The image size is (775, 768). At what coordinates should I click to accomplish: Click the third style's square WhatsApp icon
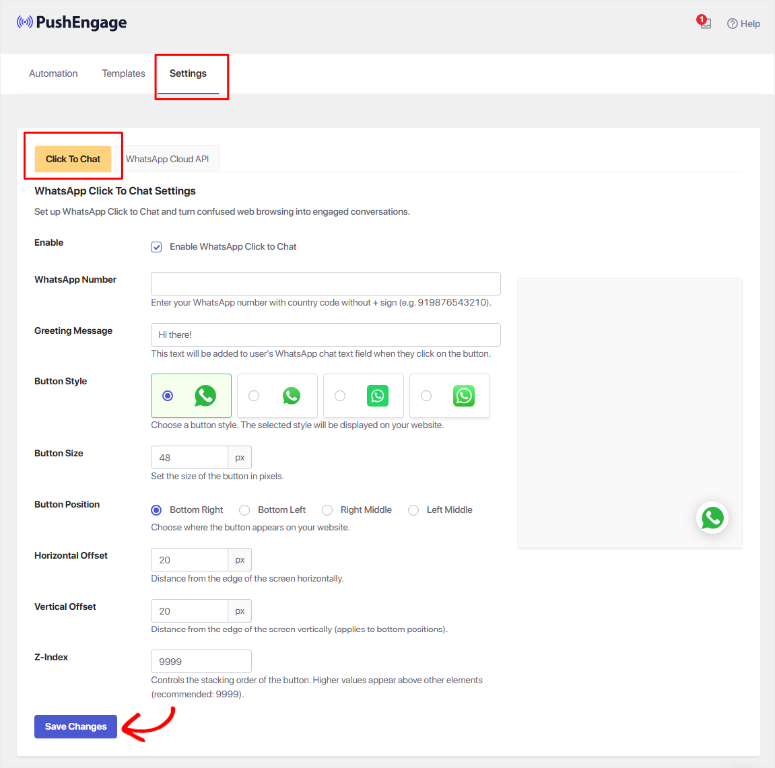pos(378,396)
